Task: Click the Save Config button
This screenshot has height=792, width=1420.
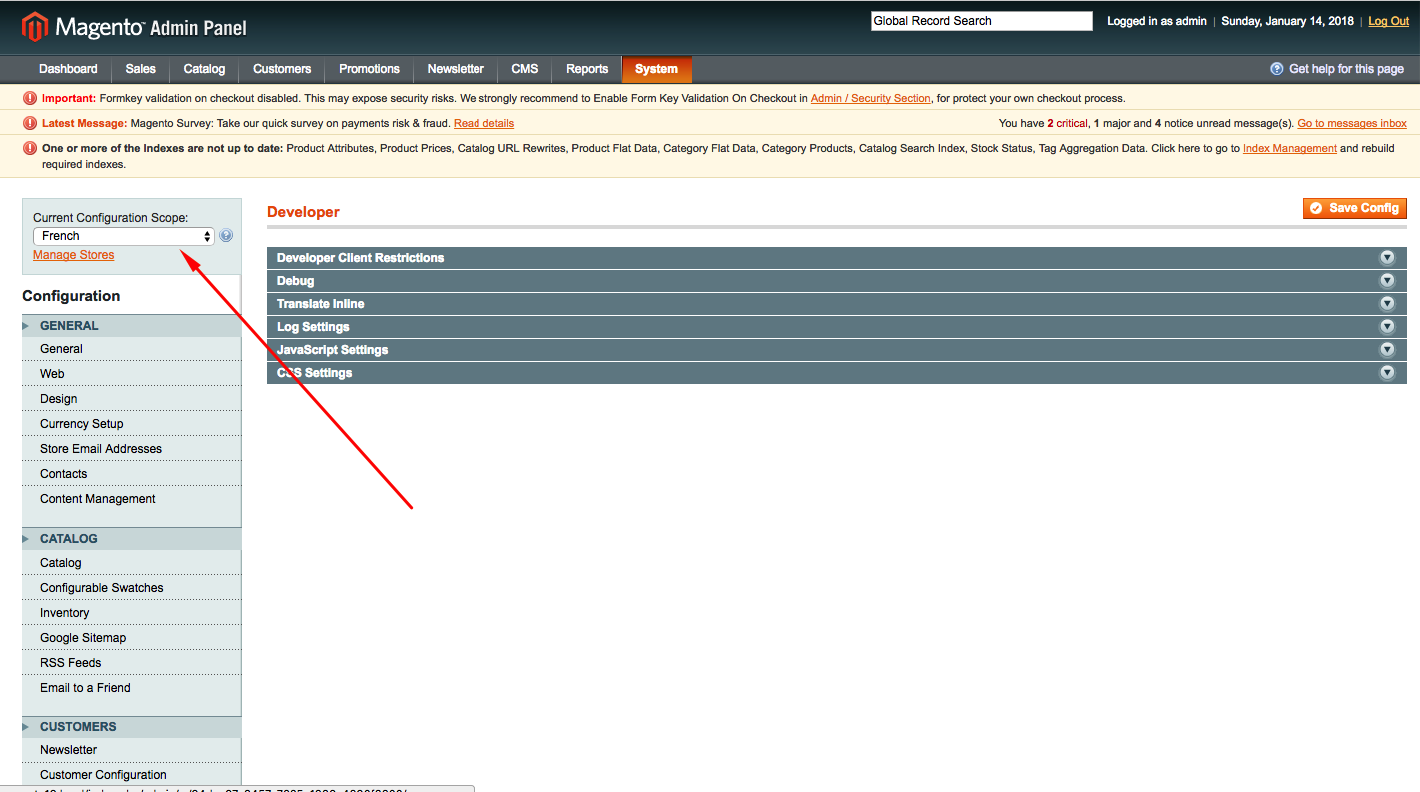Action: pos(1355,208)
